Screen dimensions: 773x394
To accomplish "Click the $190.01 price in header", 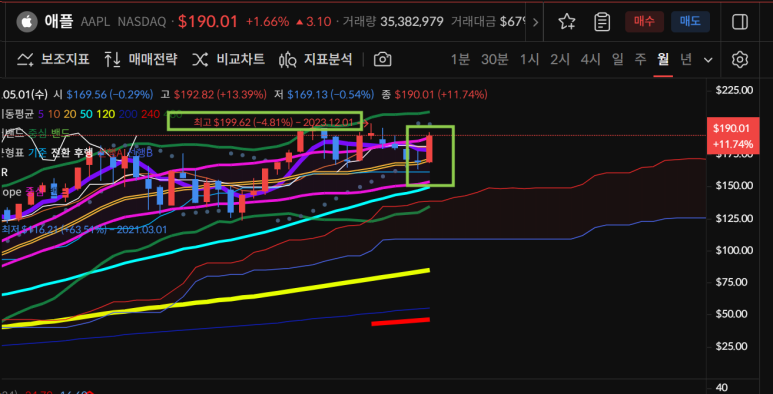I will (208, 22).
